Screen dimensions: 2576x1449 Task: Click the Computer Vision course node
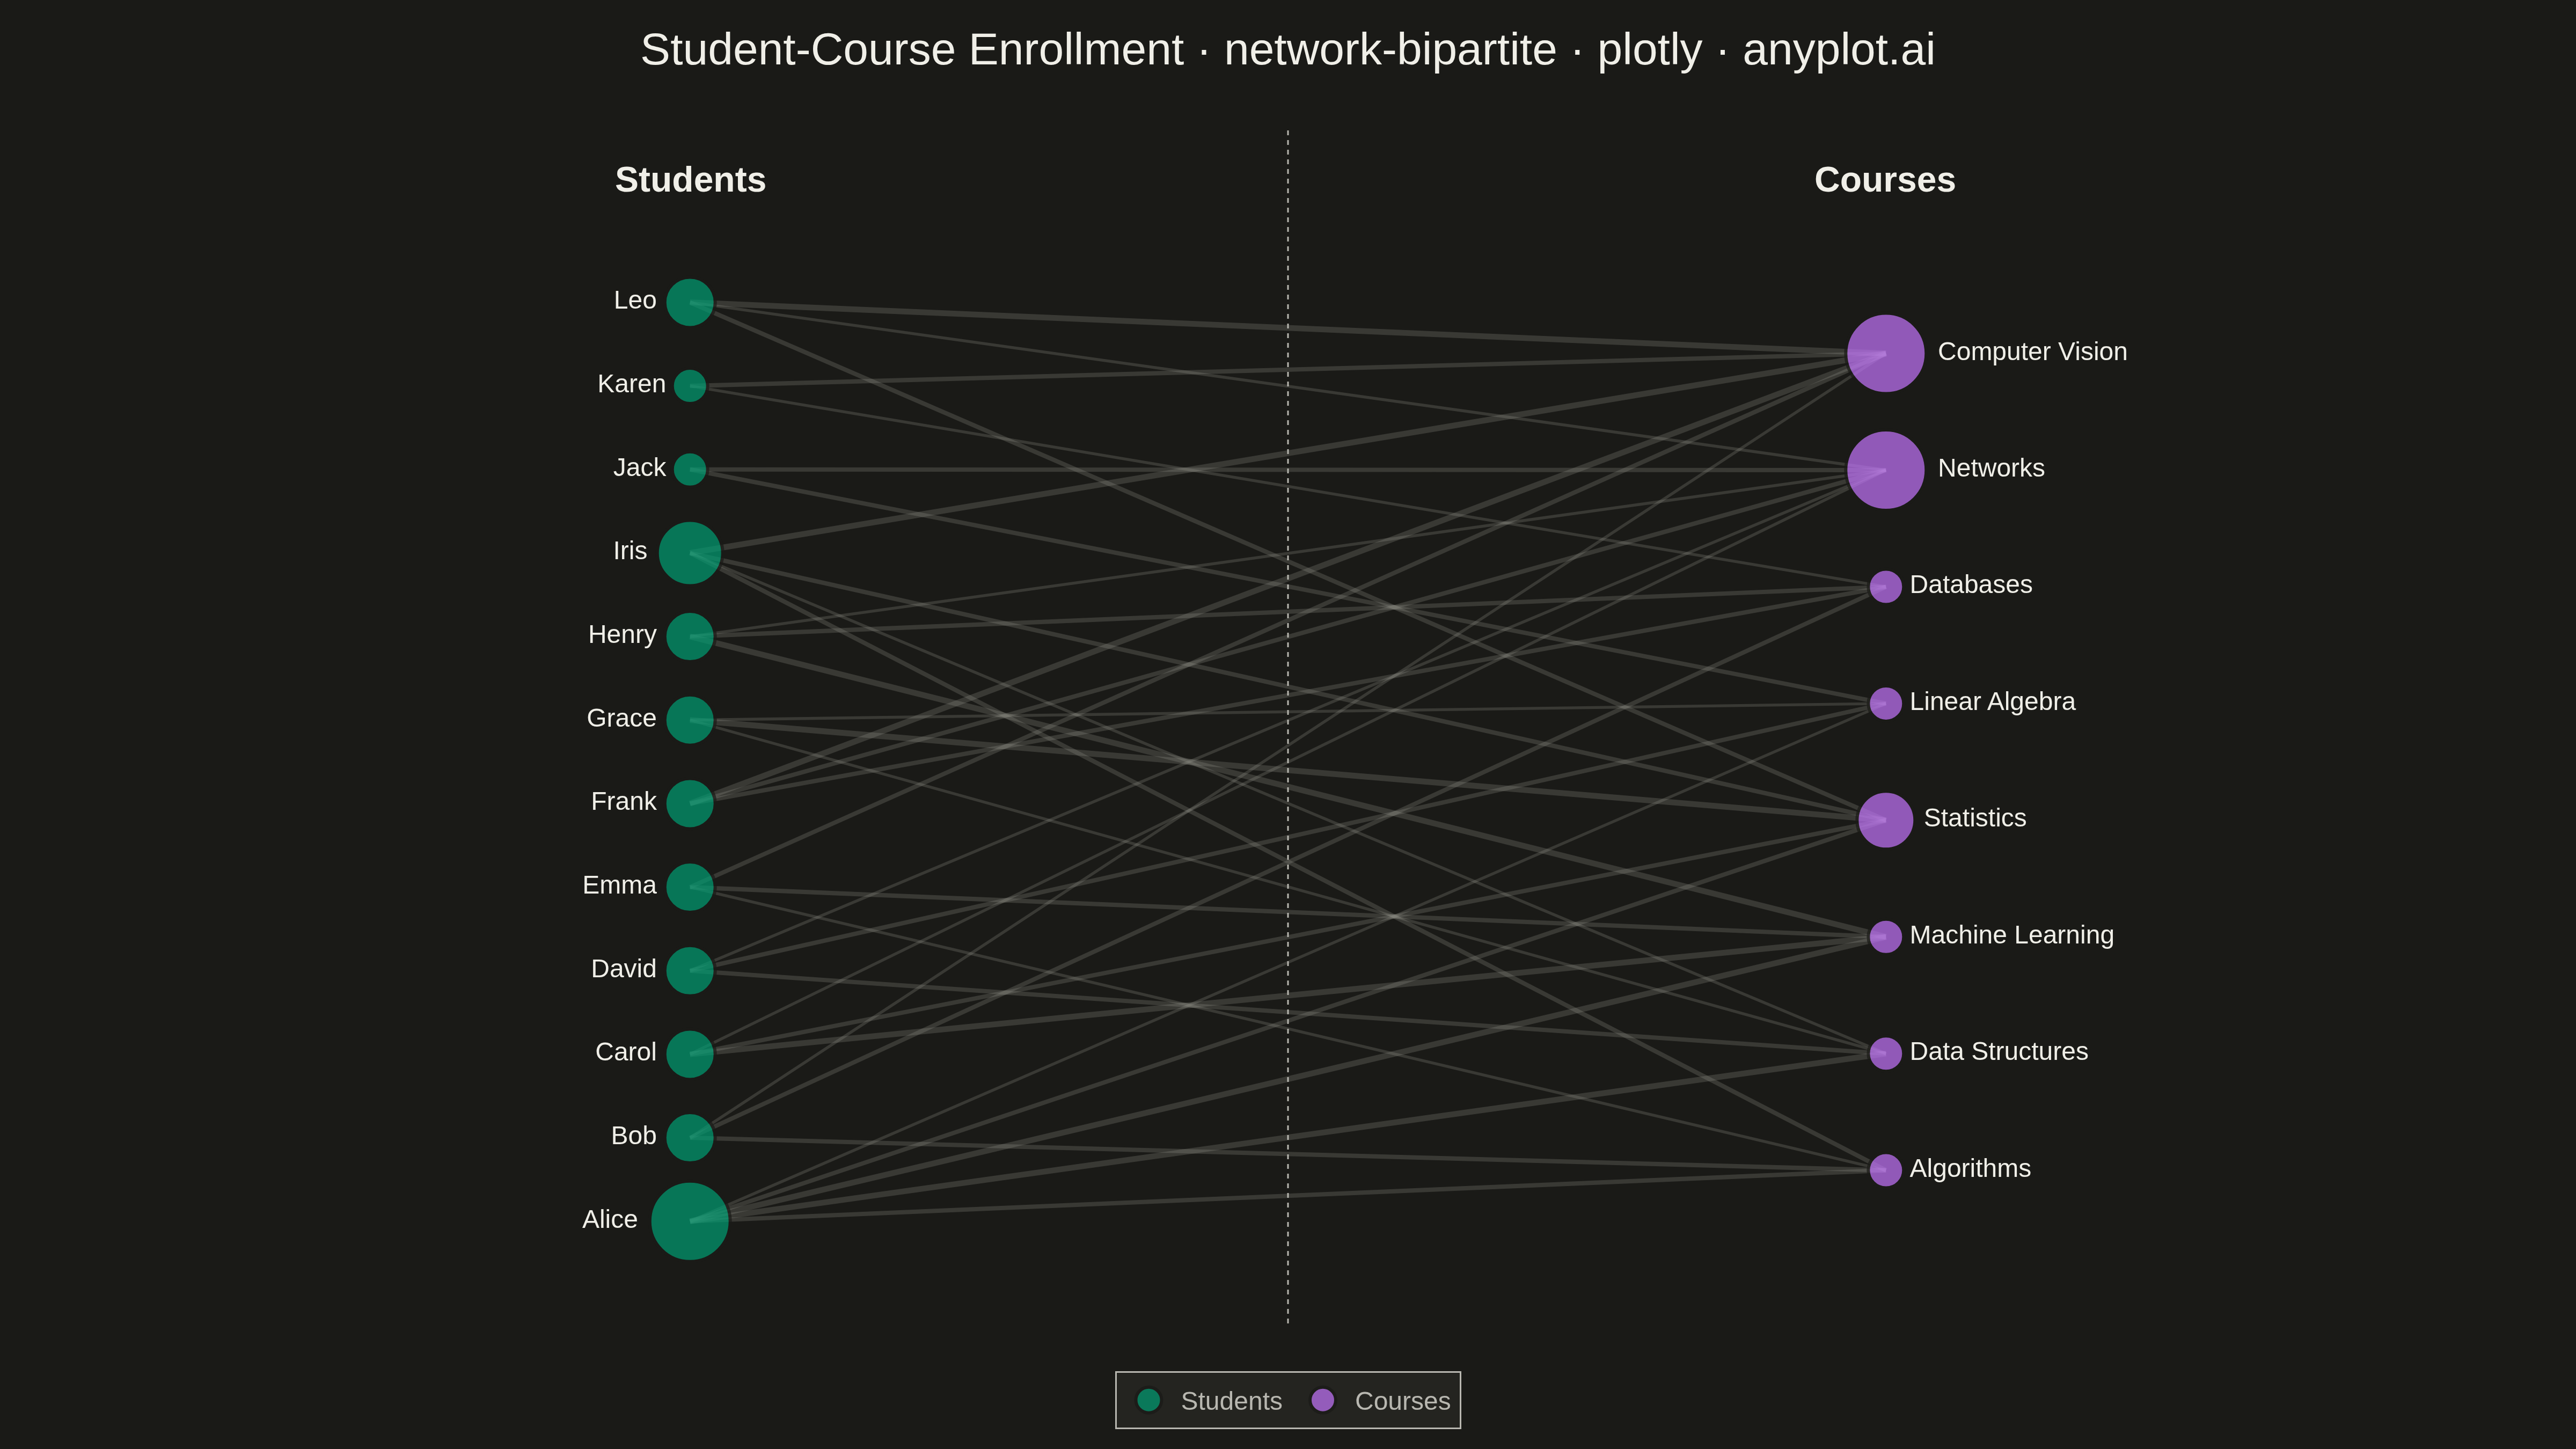coord(1885,353)
